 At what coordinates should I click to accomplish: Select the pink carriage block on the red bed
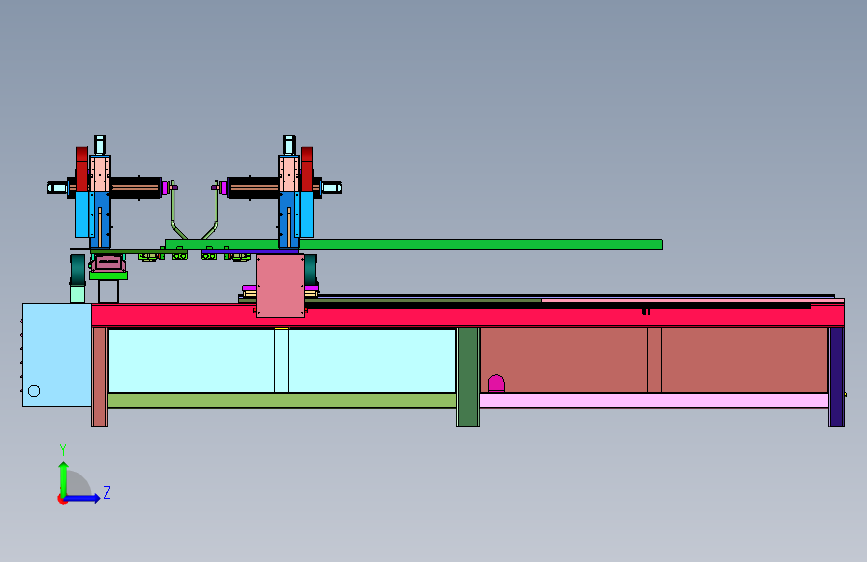point(280,285)
